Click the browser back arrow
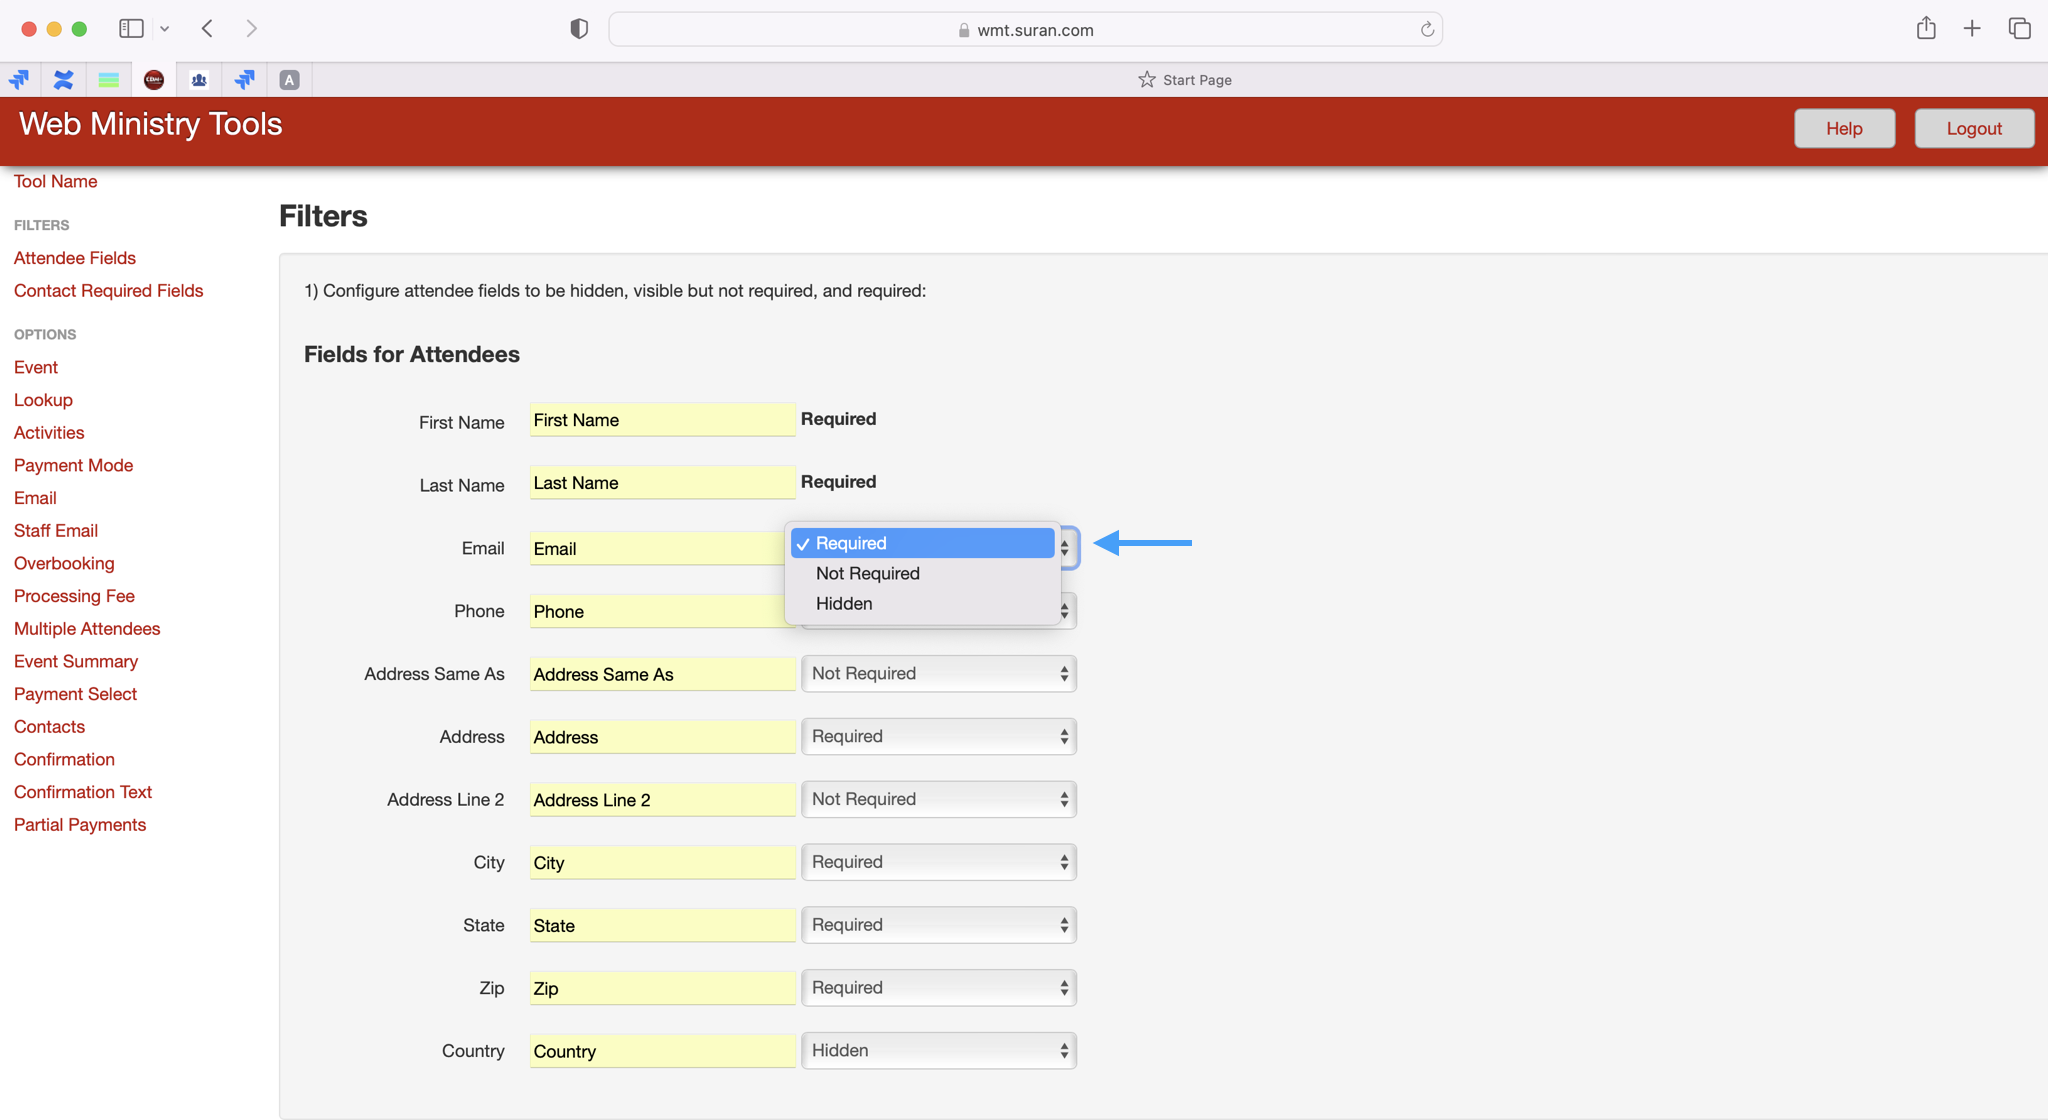 point(207,29)
